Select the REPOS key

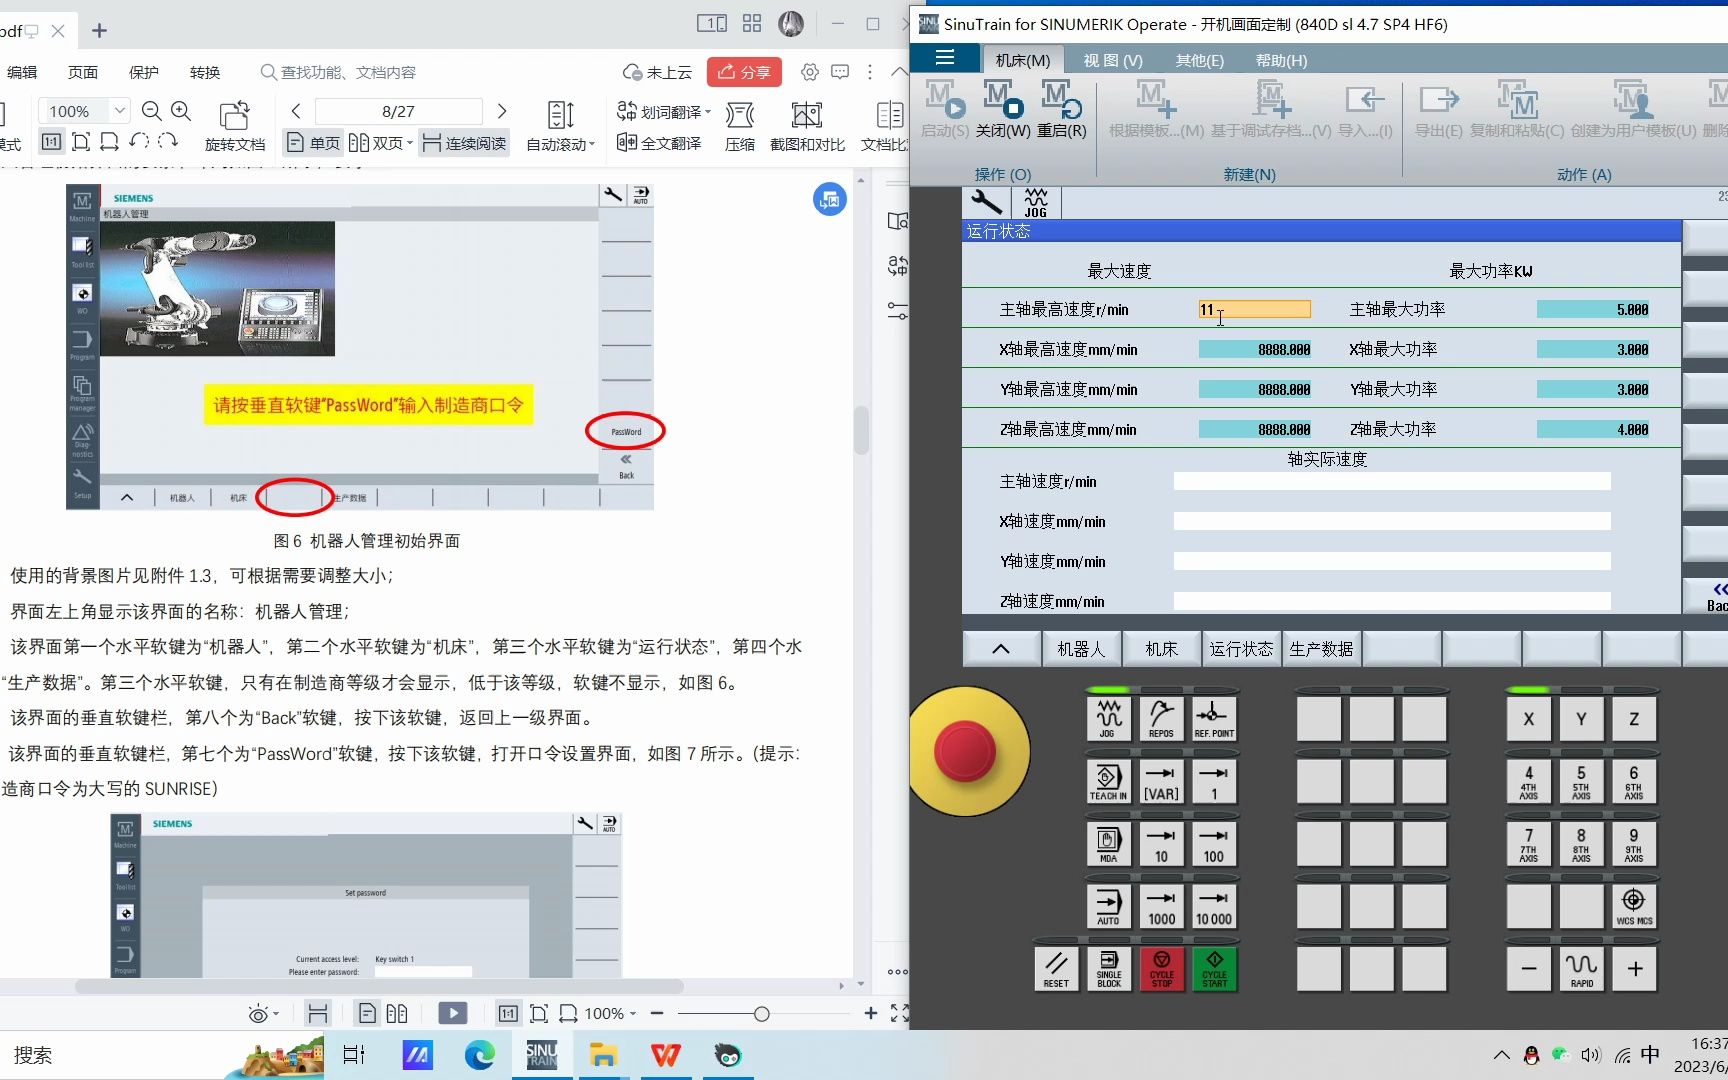1161,718
